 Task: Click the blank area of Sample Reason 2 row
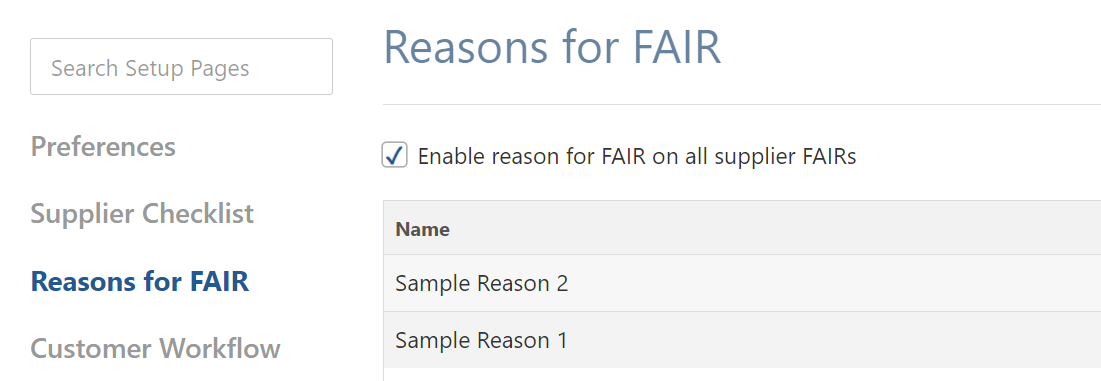click(836, 283)
